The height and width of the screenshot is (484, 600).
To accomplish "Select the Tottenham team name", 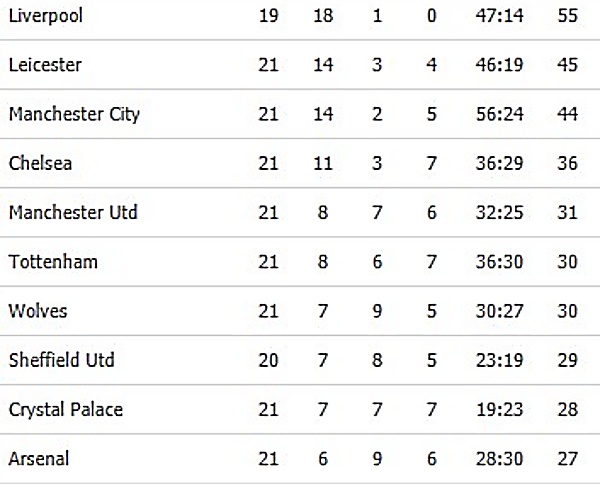I will pyautogui.click(x=53, y=262).
